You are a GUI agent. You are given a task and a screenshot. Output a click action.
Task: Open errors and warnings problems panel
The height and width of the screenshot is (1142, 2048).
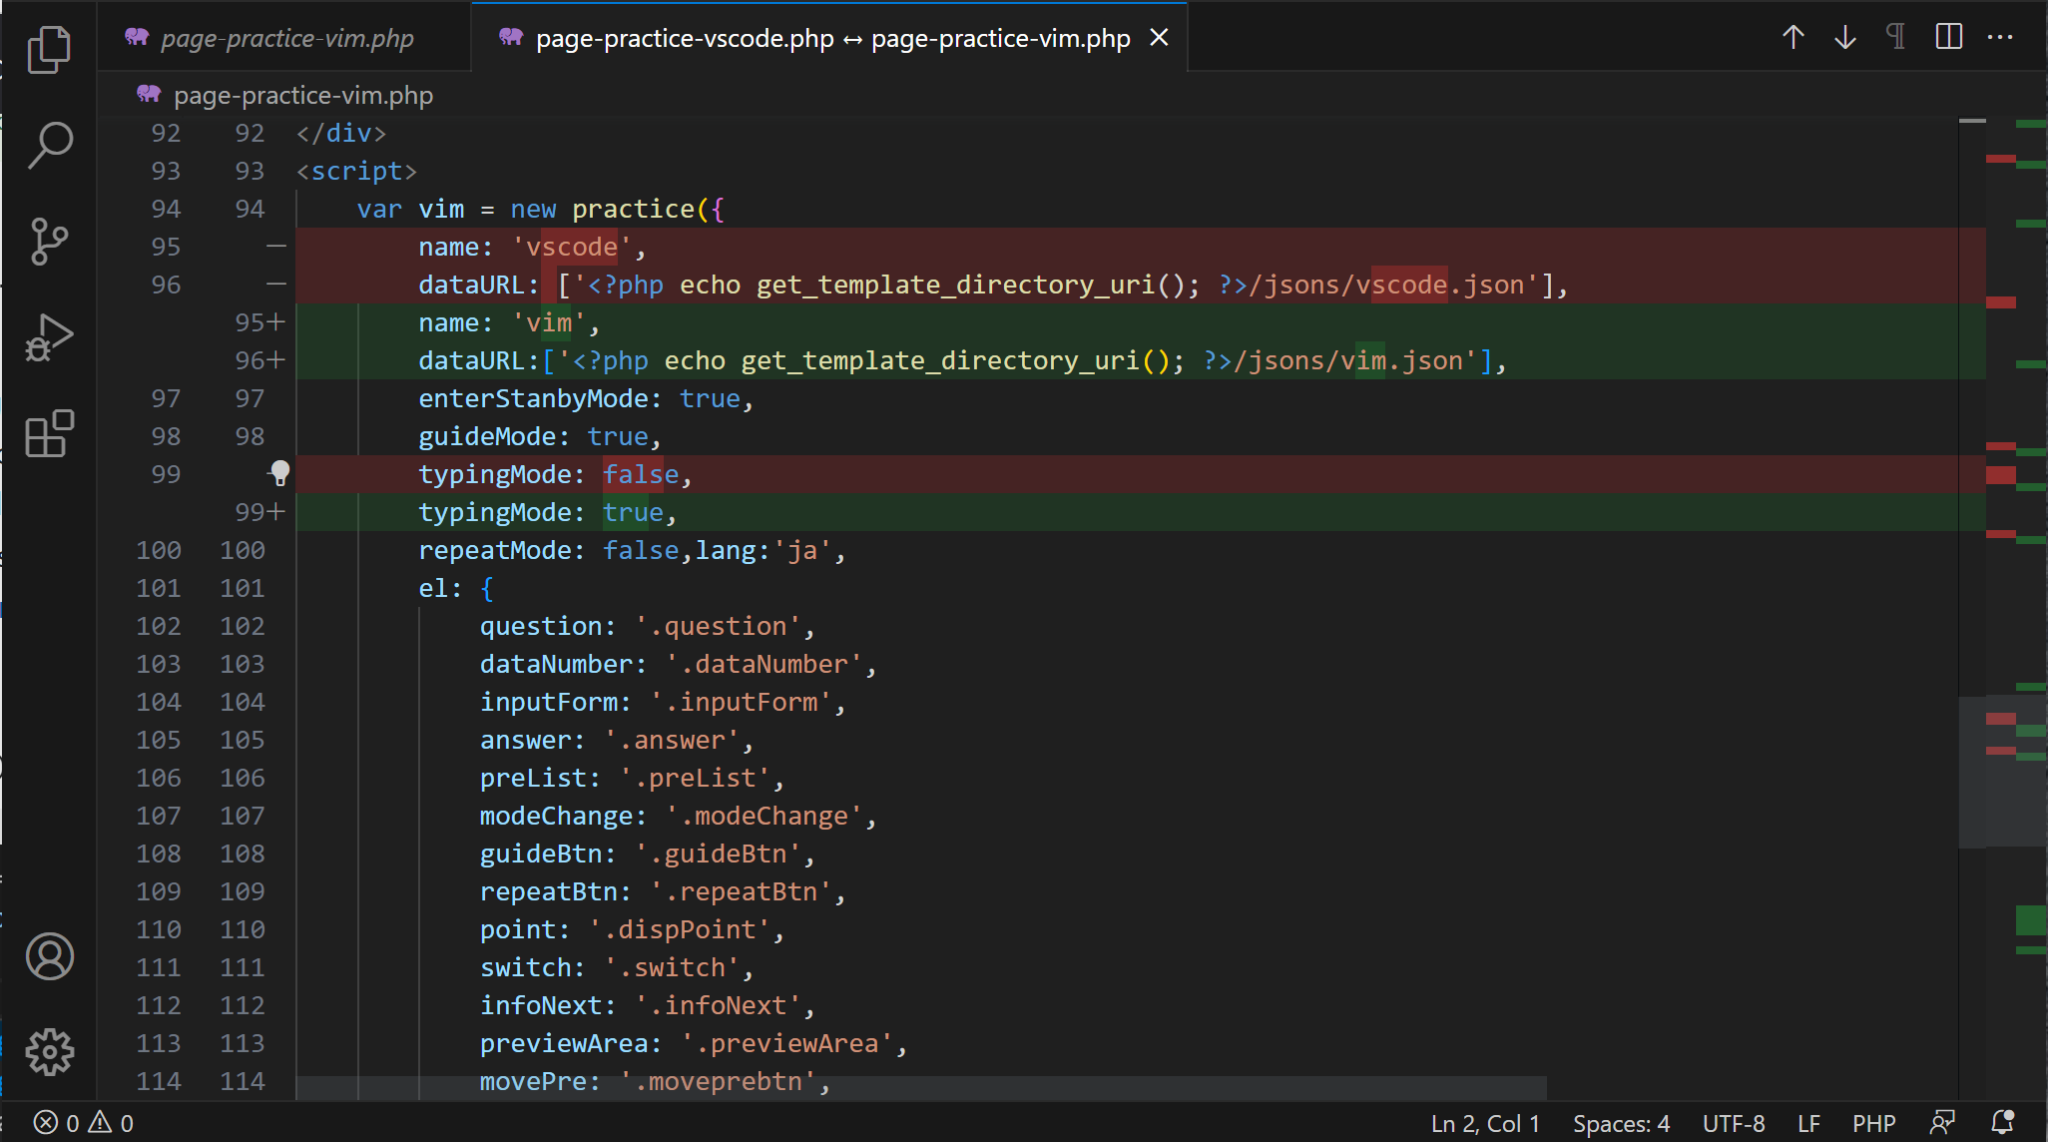click(84, 1123)
